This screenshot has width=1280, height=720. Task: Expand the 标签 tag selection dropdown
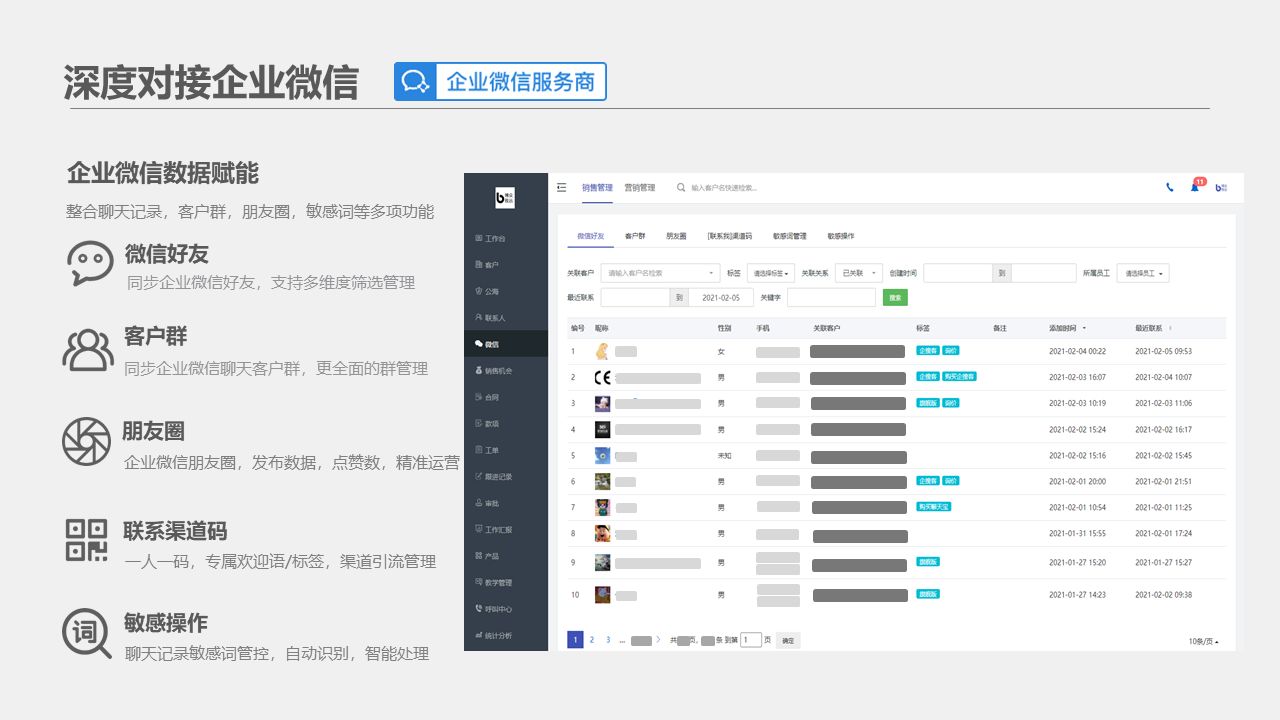770,273
